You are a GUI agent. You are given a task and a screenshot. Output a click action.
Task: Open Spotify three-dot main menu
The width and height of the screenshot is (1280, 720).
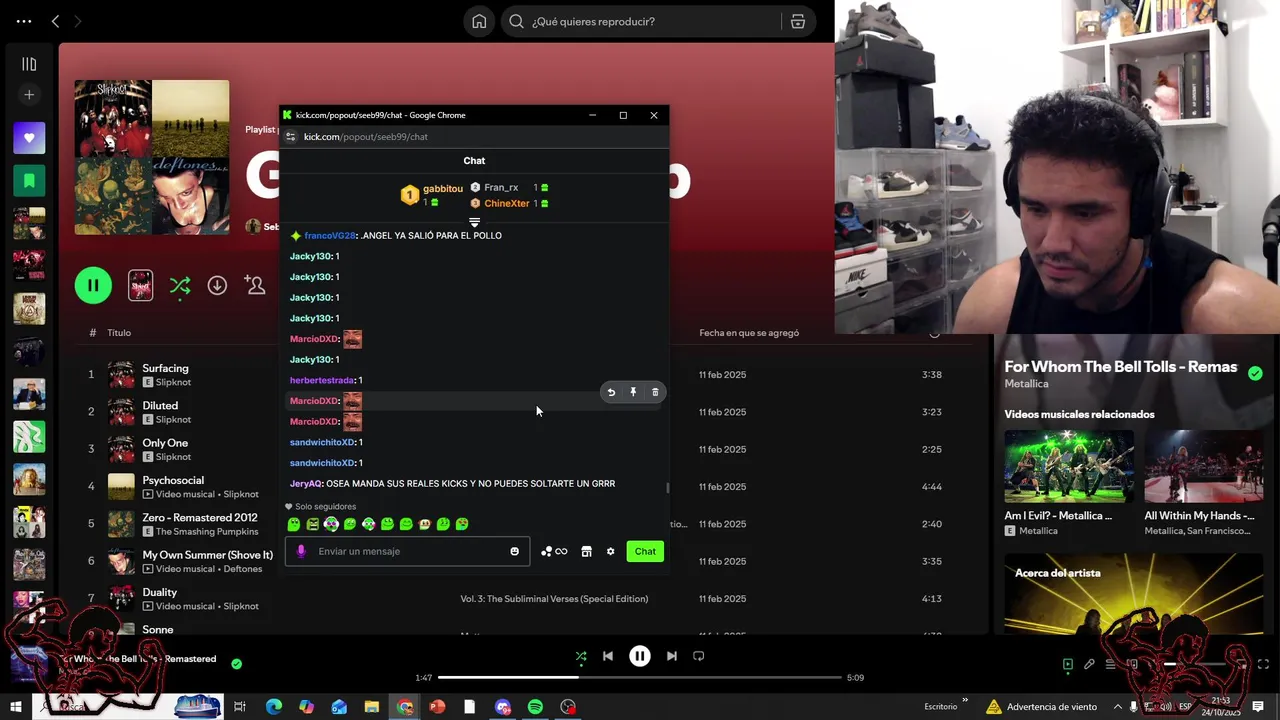[x=24, y=21]
